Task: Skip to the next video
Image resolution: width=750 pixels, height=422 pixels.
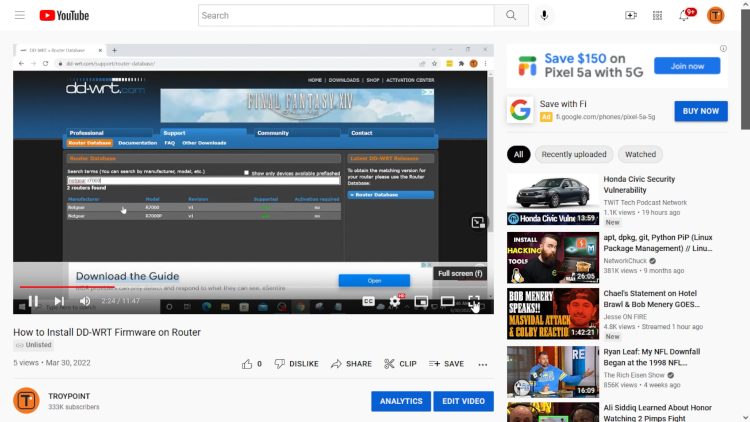Action: 59,301
